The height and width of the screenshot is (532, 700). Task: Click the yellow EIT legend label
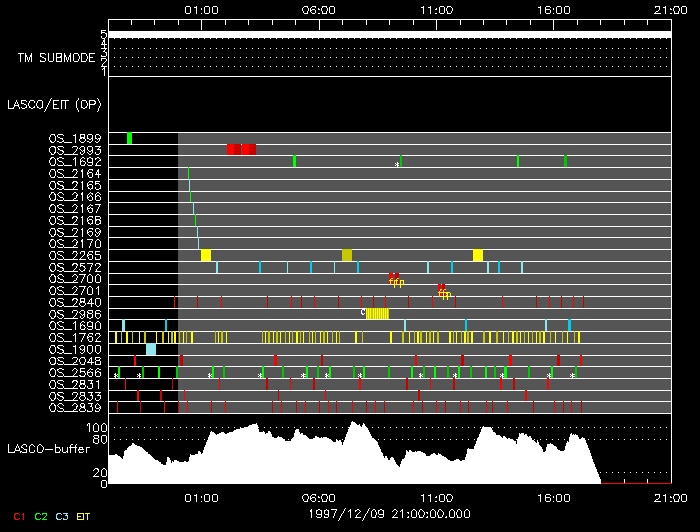84,516
